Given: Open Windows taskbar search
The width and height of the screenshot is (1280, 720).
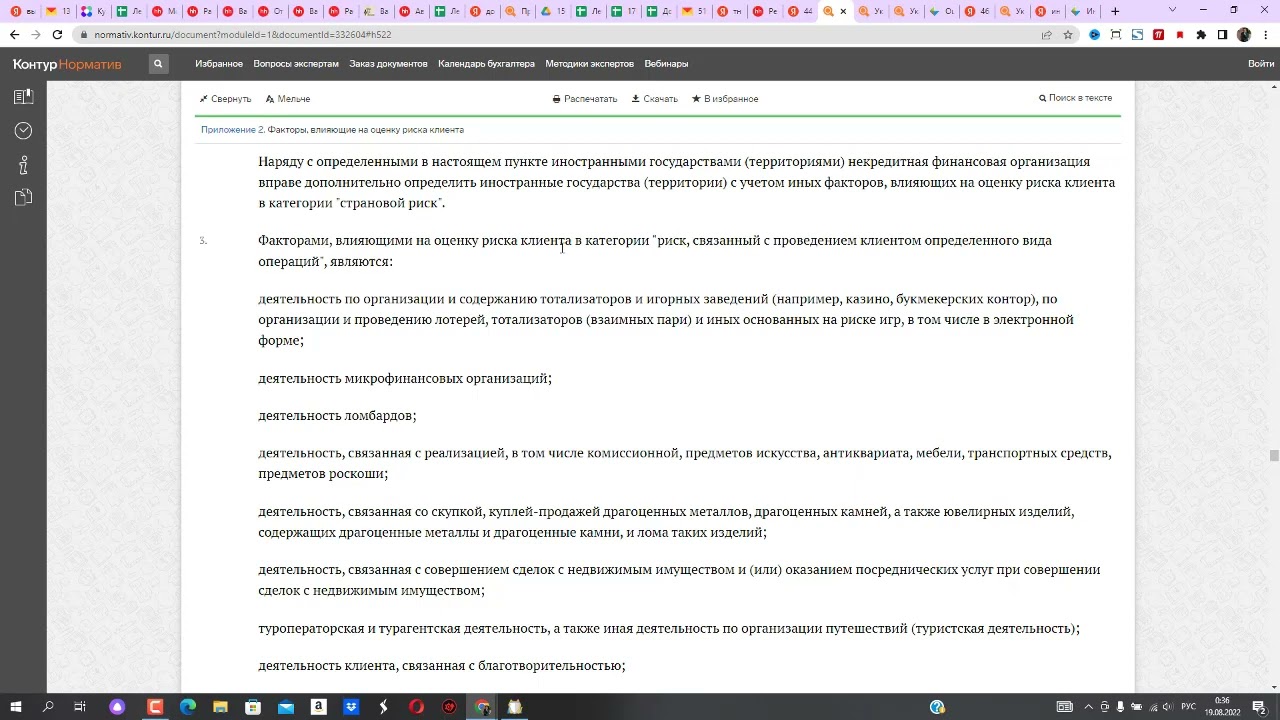Looking at the screenshot, I should (x=48, y=707).
